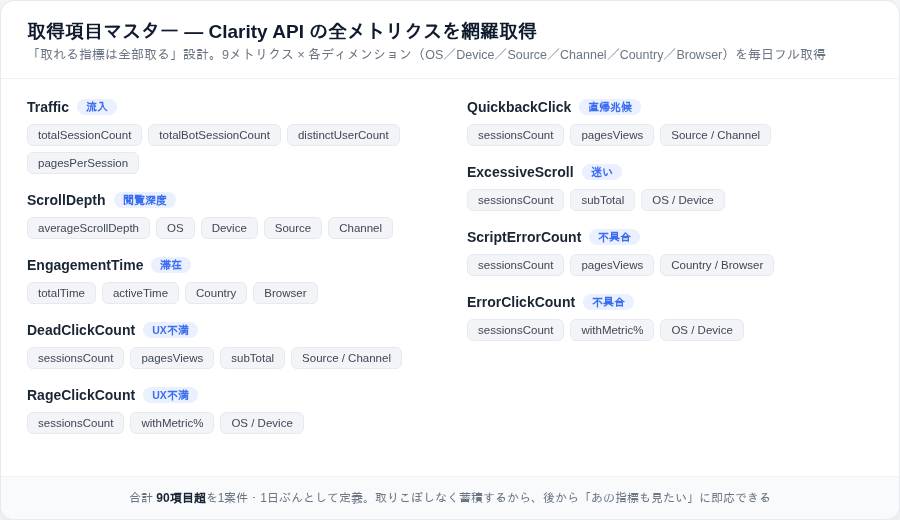Click the averageScrollDepth chip
Viewport: 900px width, 520px height.
(x=88, y=228)
